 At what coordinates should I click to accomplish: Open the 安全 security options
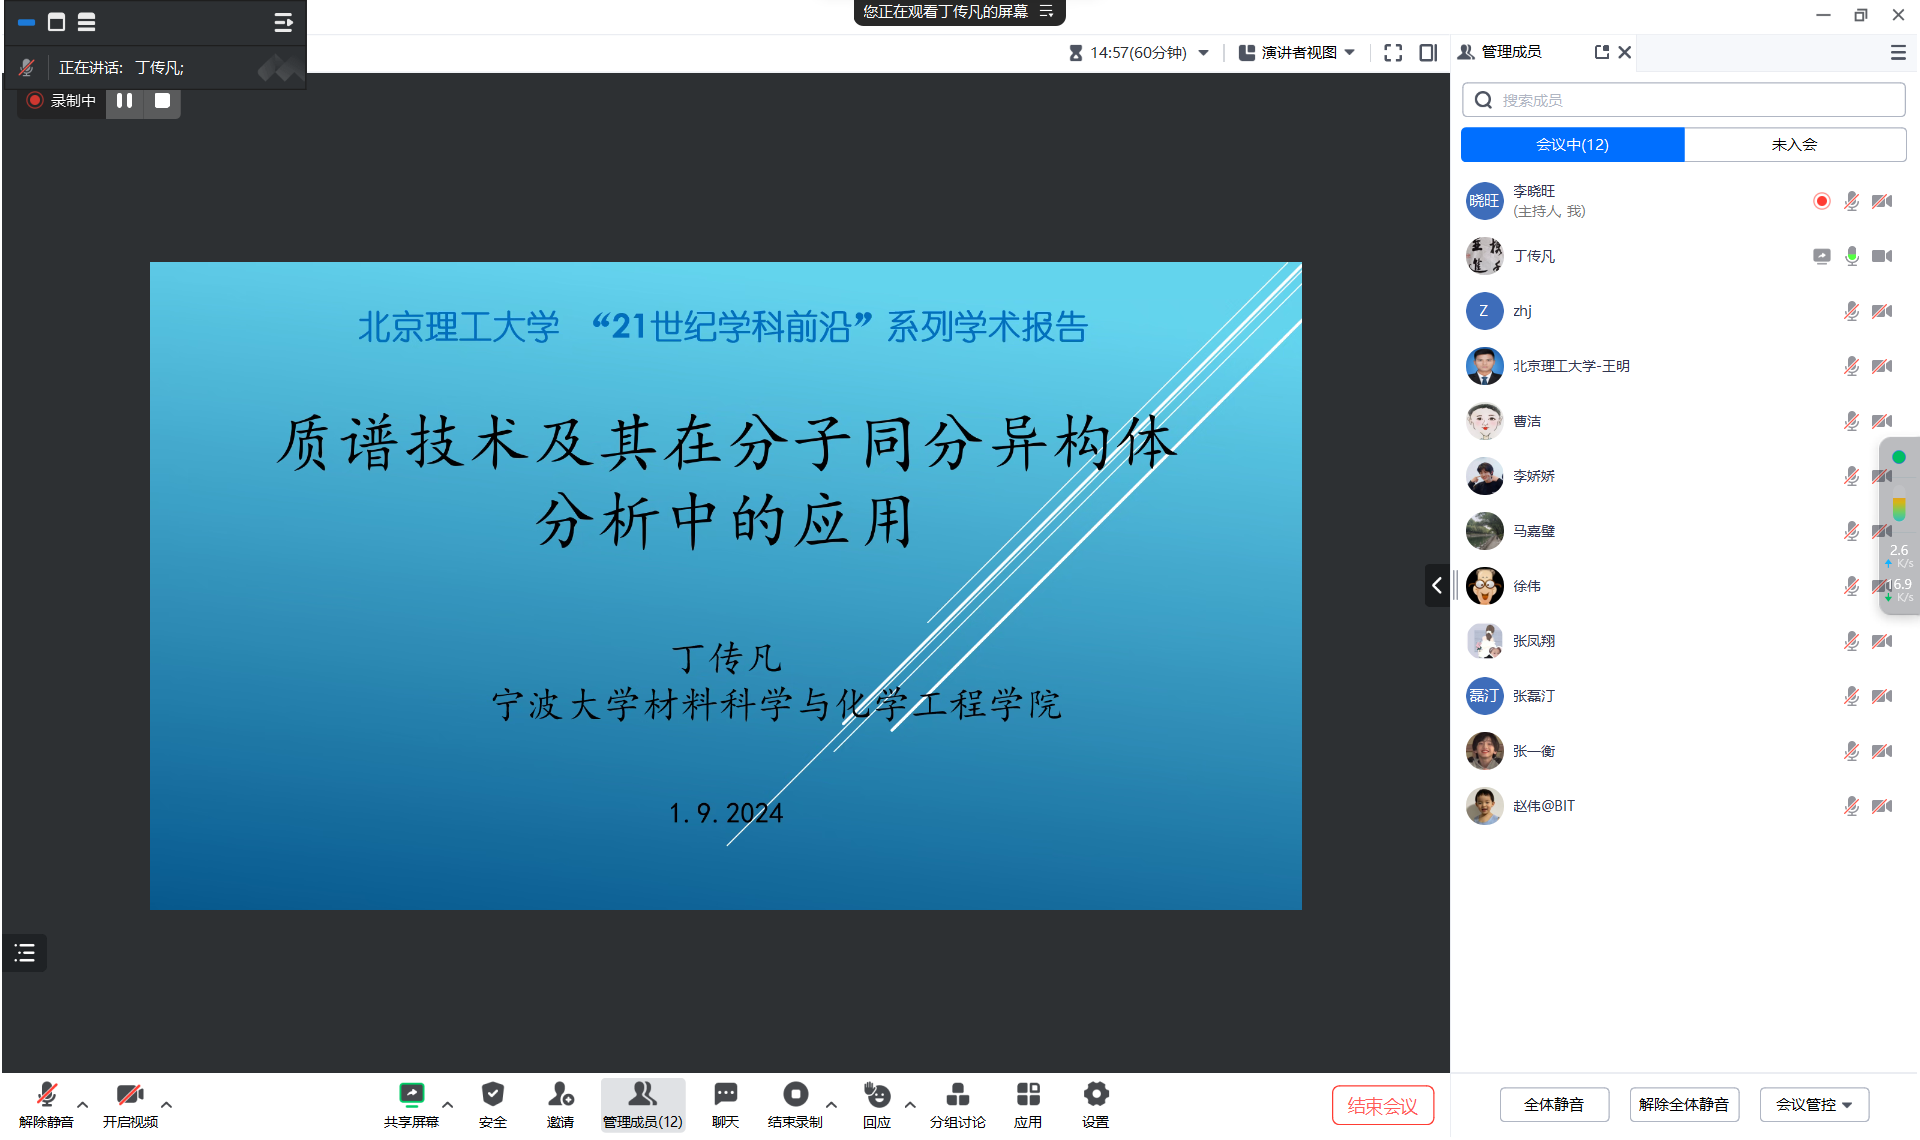(492, 1104)
